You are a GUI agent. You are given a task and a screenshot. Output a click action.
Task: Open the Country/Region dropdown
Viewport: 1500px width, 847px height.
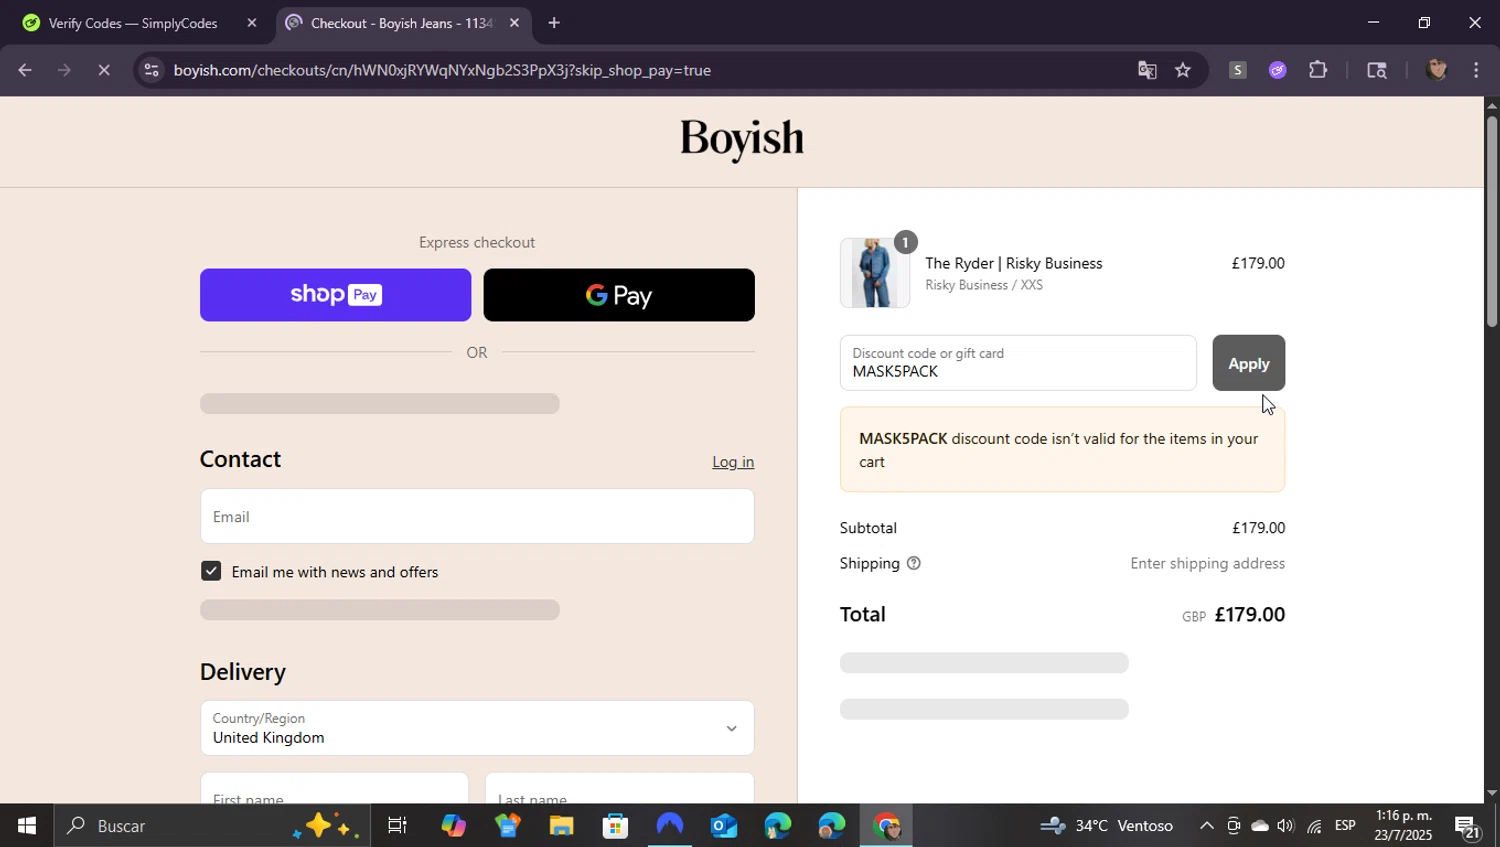coord(477,728)
